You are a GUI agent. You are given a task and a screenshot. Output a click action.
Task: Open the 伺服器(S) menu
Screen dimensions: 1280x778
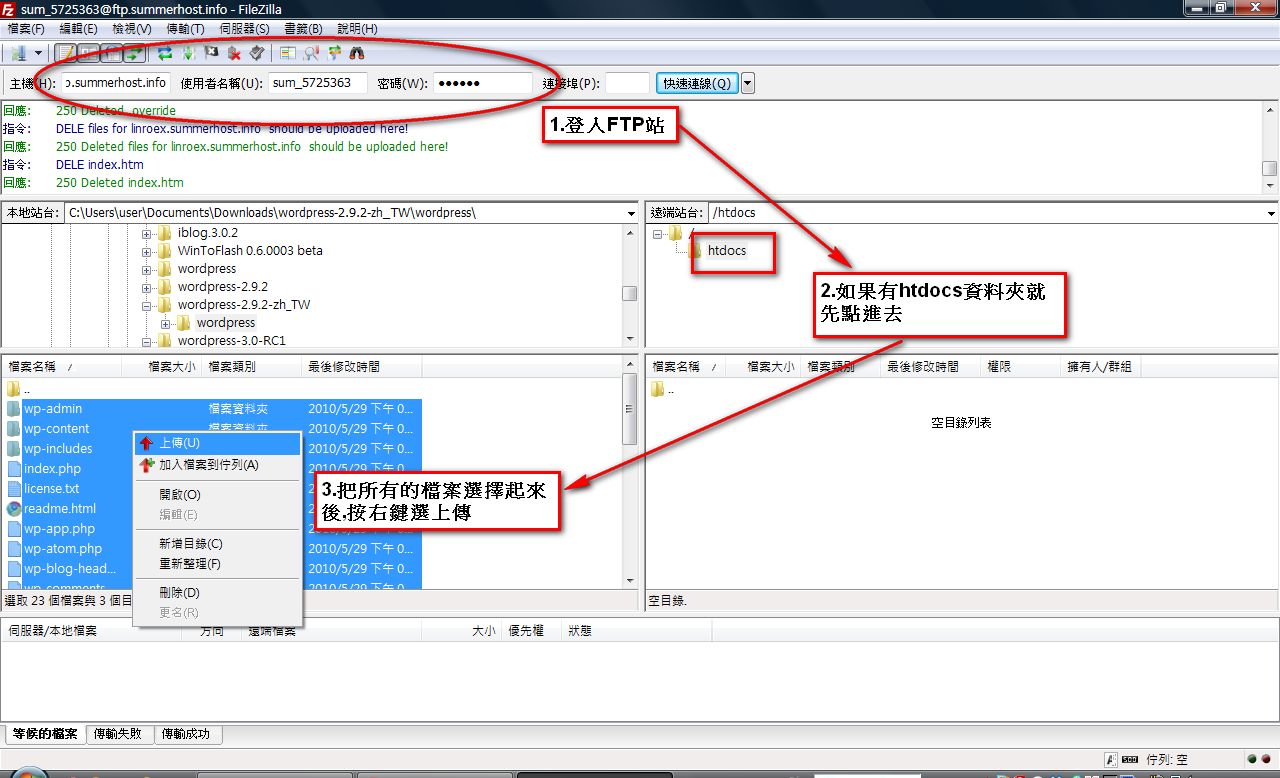(244, 29)
